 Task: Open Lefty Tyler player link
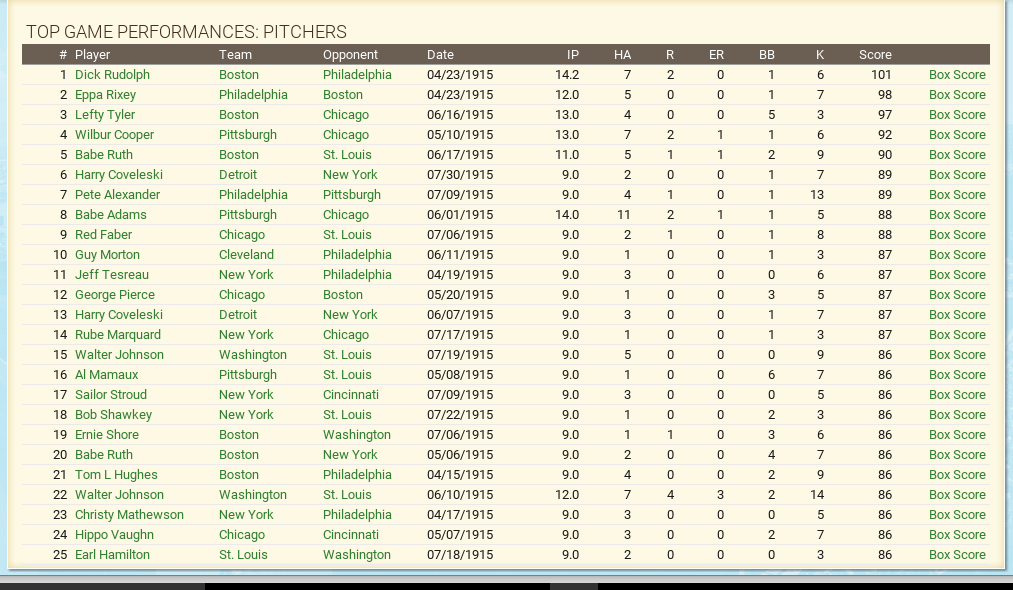point(105,115)
